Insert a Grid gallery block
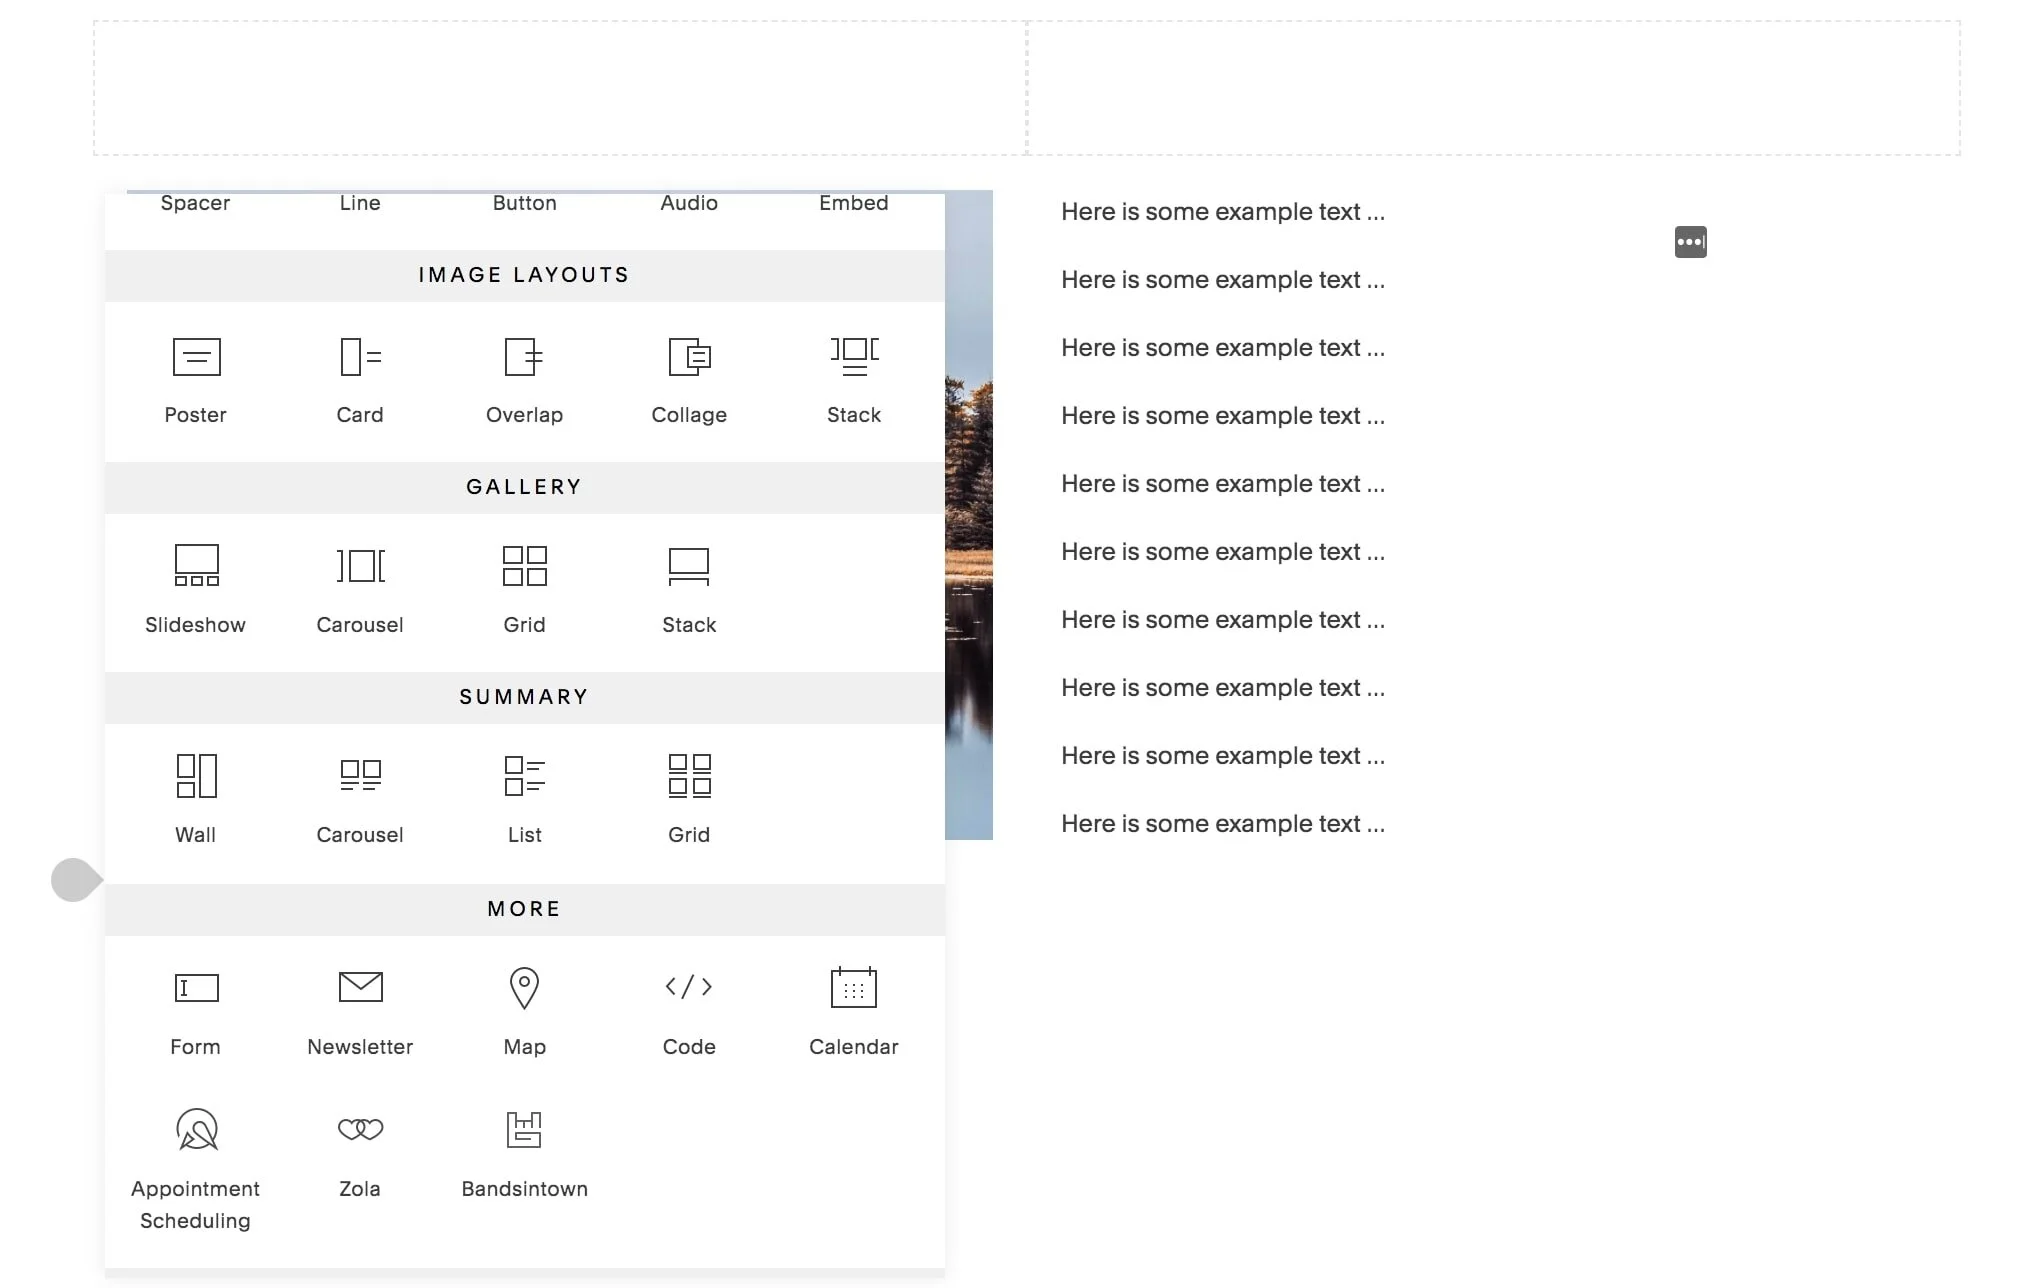The height and width of the screenshot is (1288, 2025). click(524, 590)
